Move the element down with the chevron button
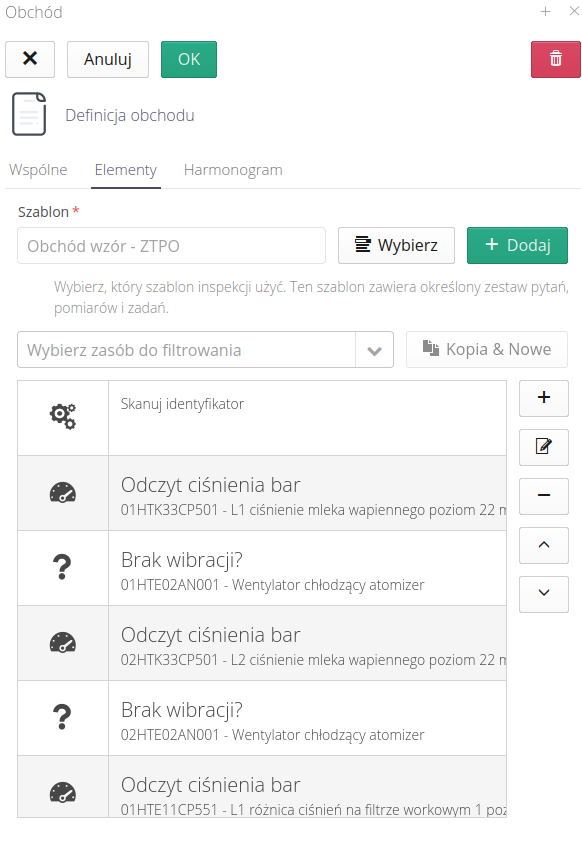The height and width of the screenshot is (841, 582). pos(543,594)
